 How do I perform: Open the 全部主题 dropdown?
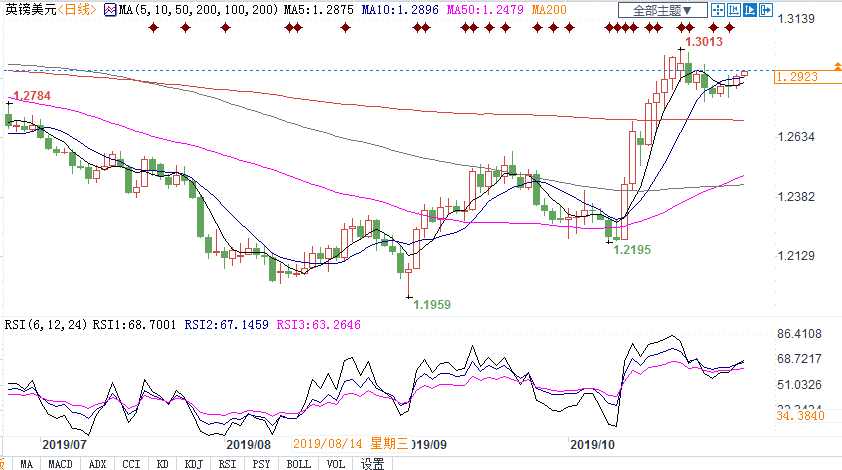655,10
